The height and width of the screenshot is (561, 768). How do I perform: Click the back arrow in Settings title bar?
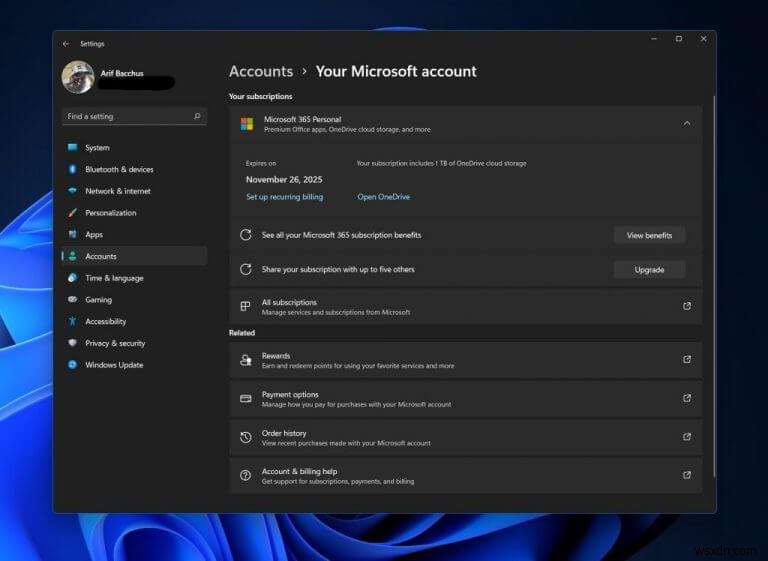coord(66,44)
